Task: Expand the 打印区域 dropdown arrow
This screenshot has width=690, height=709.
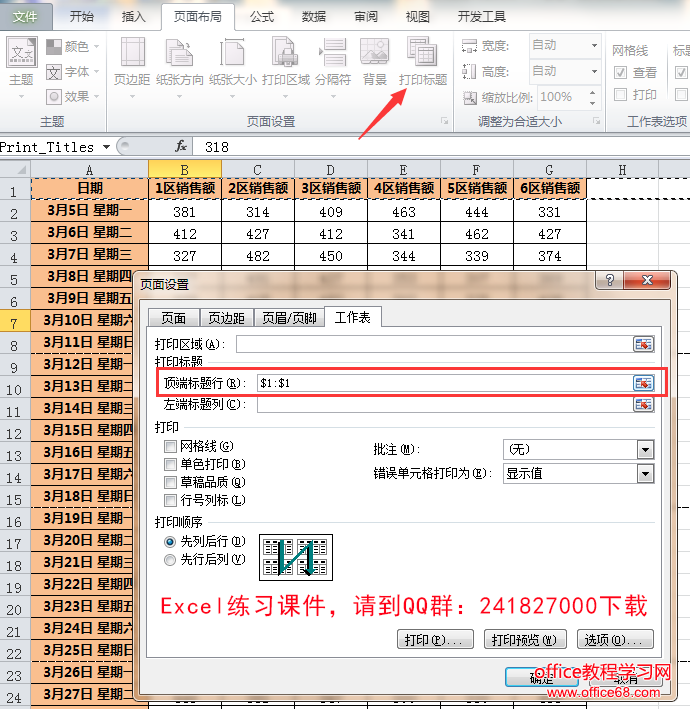Action: [x=286, y=96]
